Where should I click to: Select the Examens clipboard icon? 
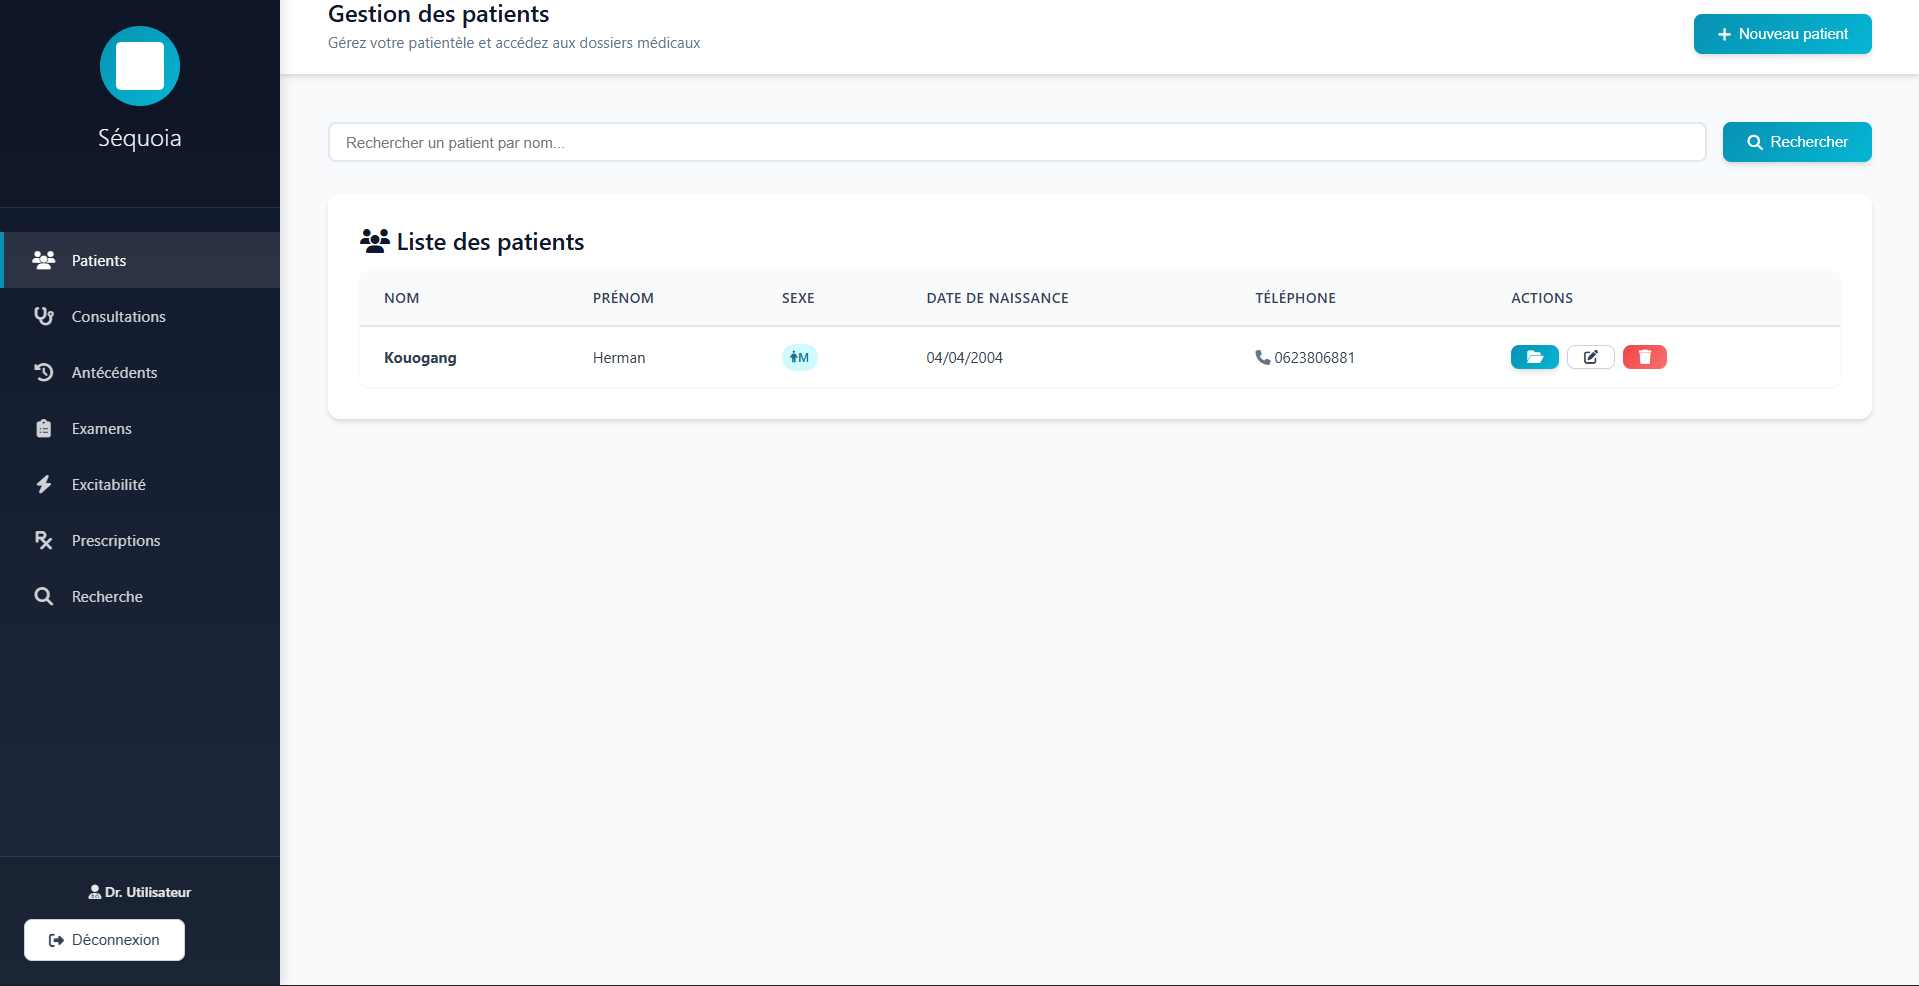(x=44, y=428)
